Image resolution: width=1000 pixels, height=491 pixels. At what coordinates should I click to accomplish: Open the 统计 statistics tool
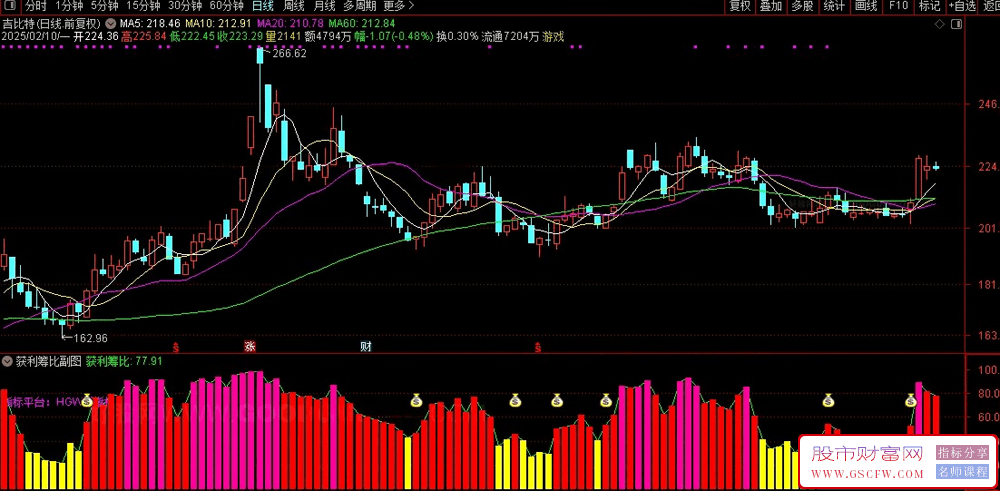point(834,6)
